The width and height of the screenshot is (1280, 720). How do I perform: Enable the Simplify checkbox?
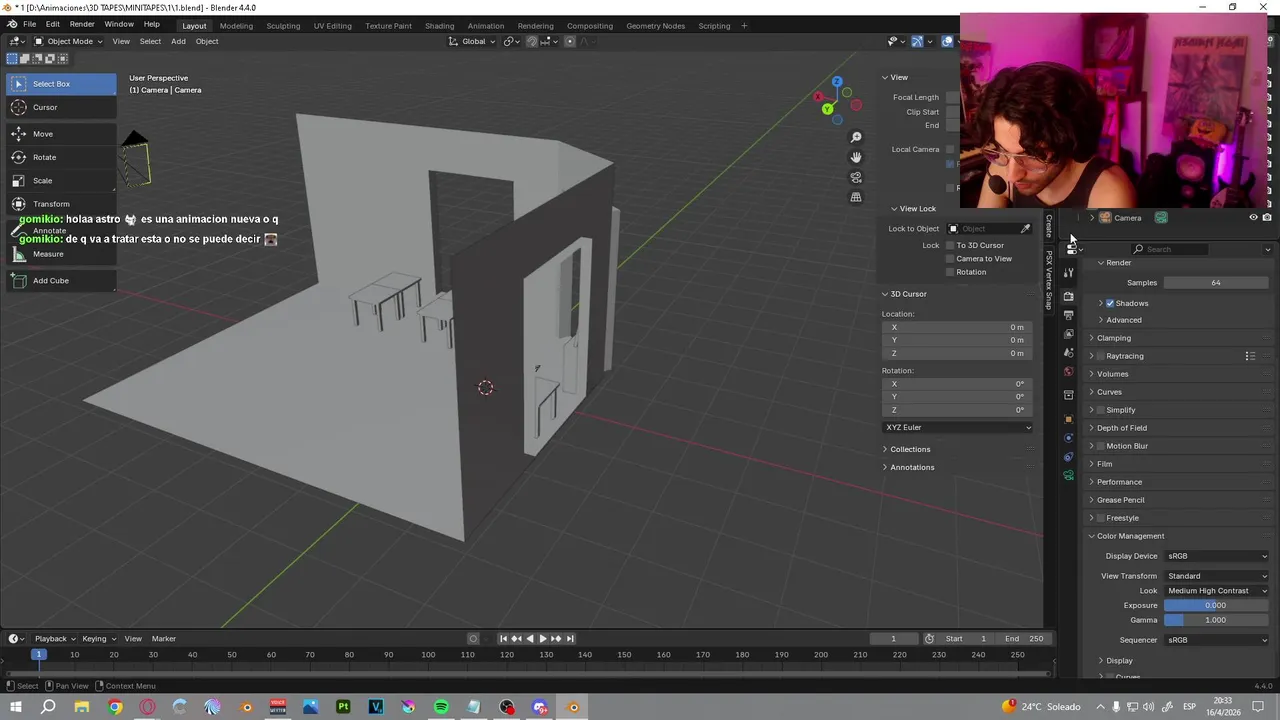tap(1101, 410)
